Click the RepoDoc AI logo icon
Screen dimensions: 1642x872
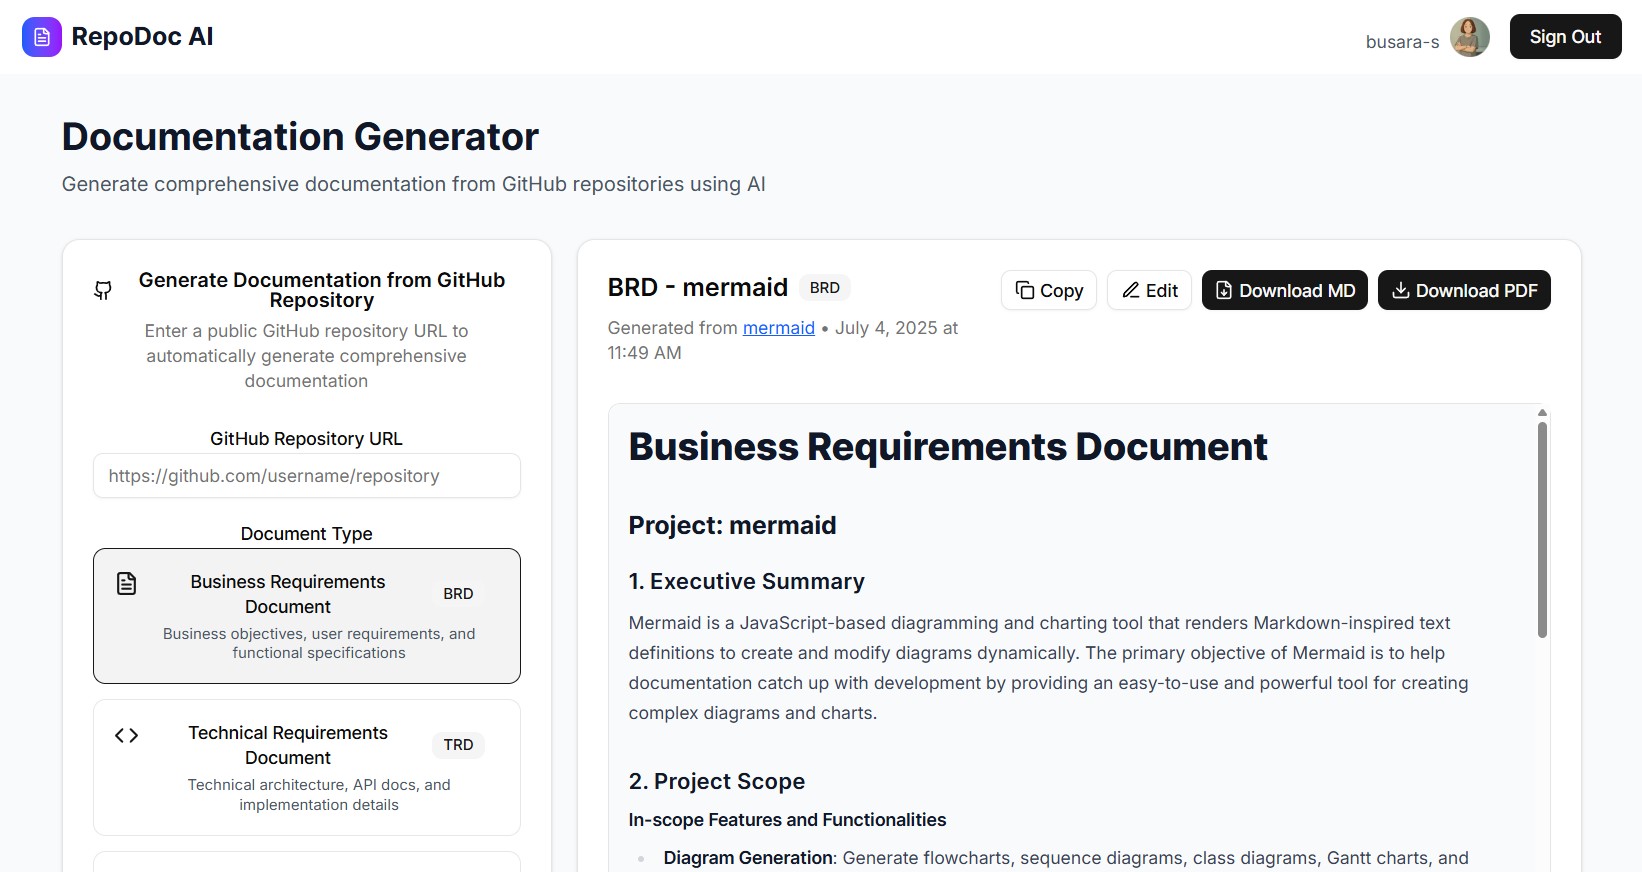pos(42,37)
